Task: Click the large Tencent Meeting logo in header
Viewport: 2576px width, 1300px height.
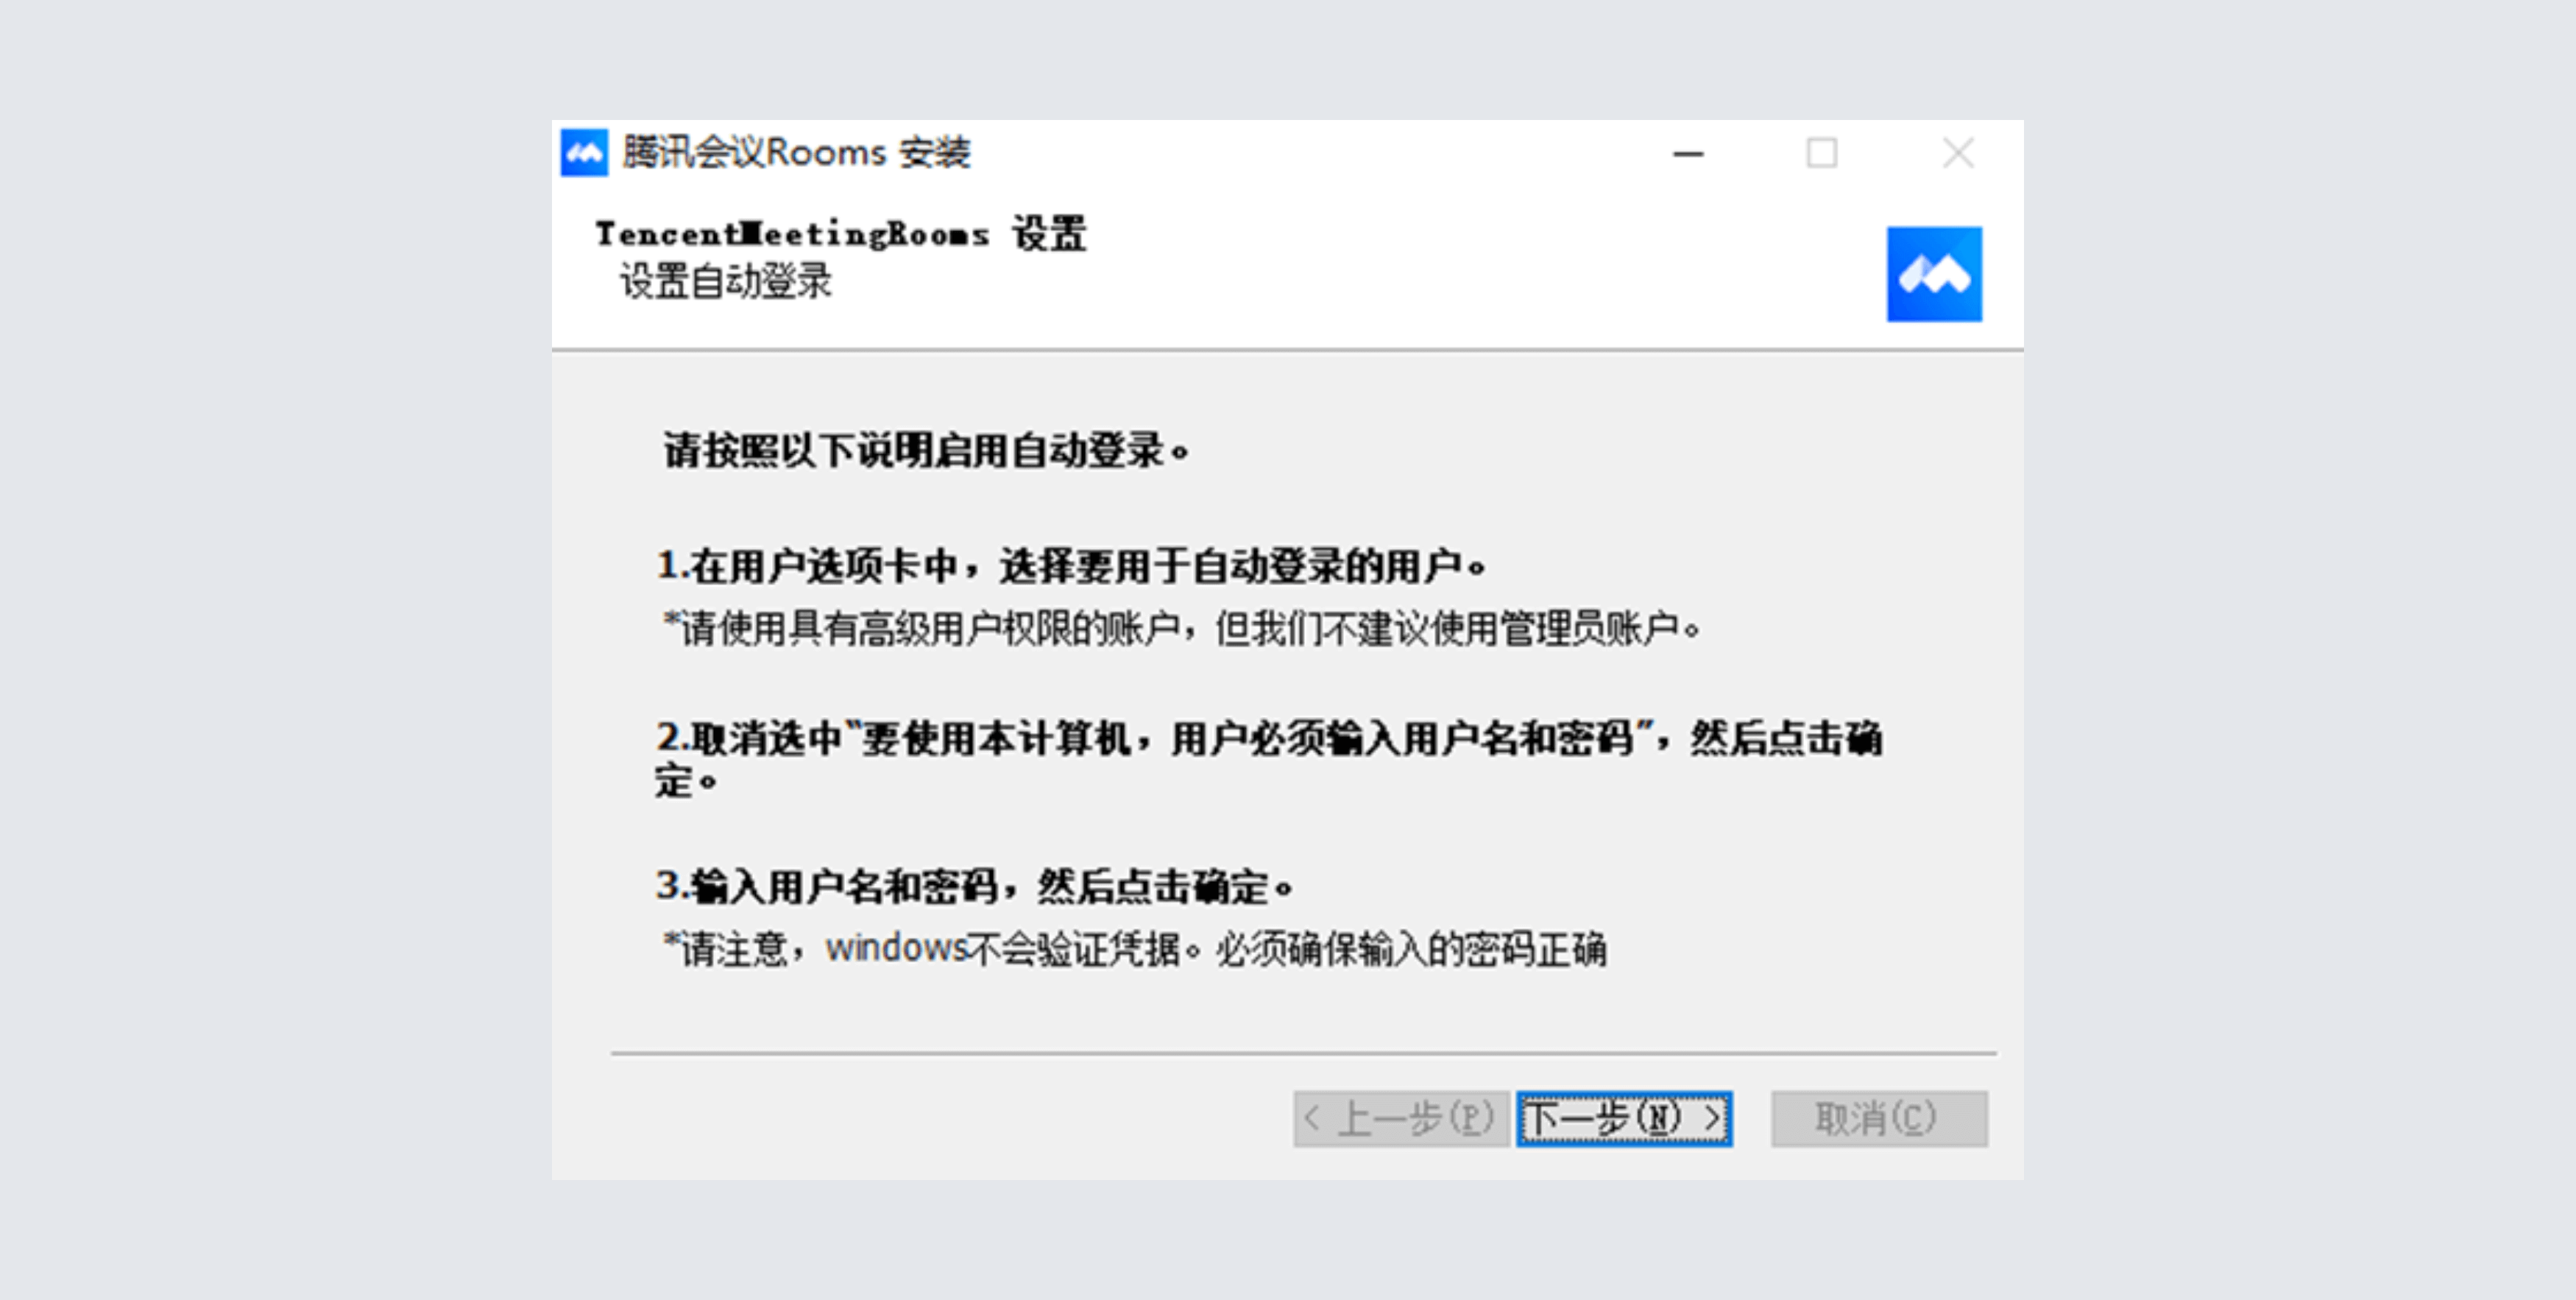Action: point(1934,274)
